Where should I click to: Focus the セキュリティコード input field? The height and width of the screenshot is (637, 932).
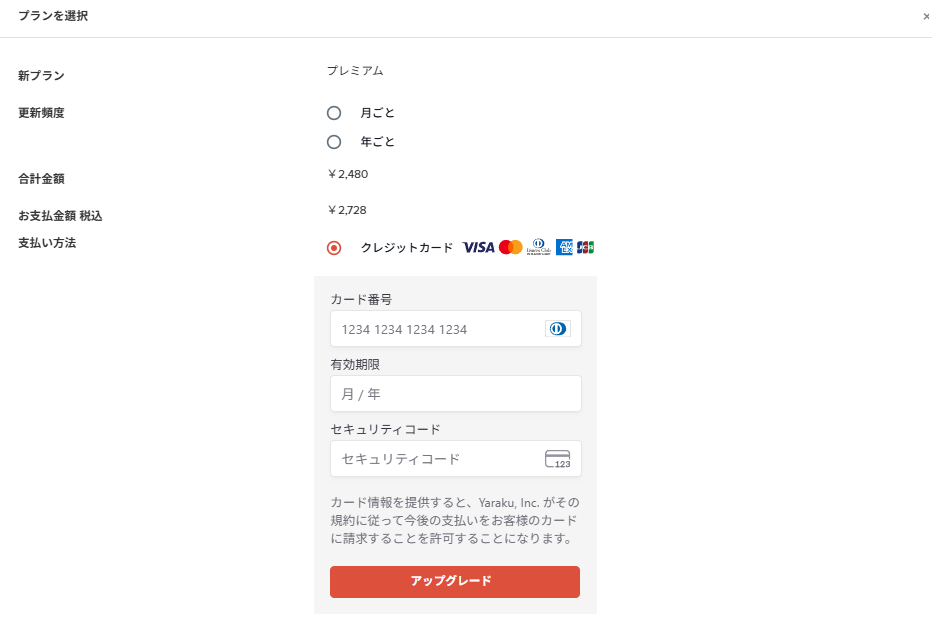click(456, 458)
